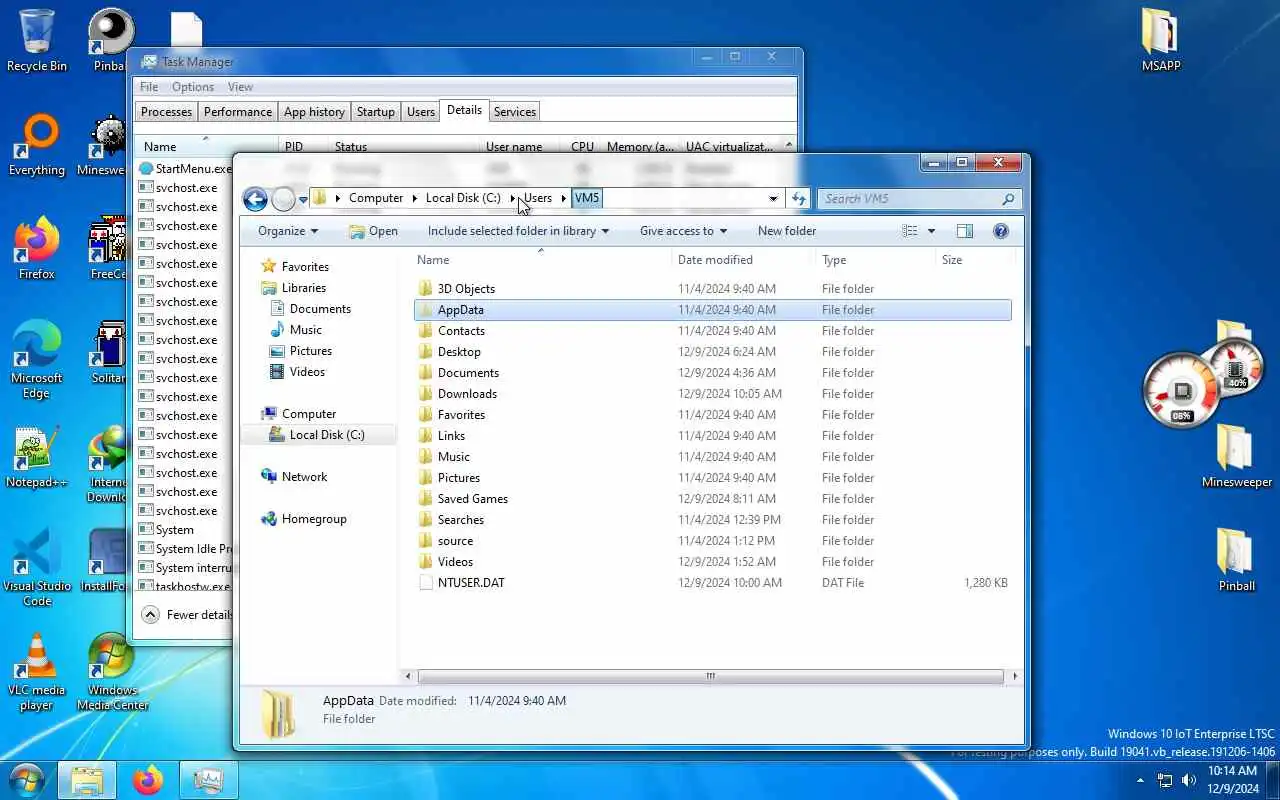Screen dimensions: 1280x800
Task: Click the scrollbar's right arrow in file list
Action: click(x=1014, y=676)
